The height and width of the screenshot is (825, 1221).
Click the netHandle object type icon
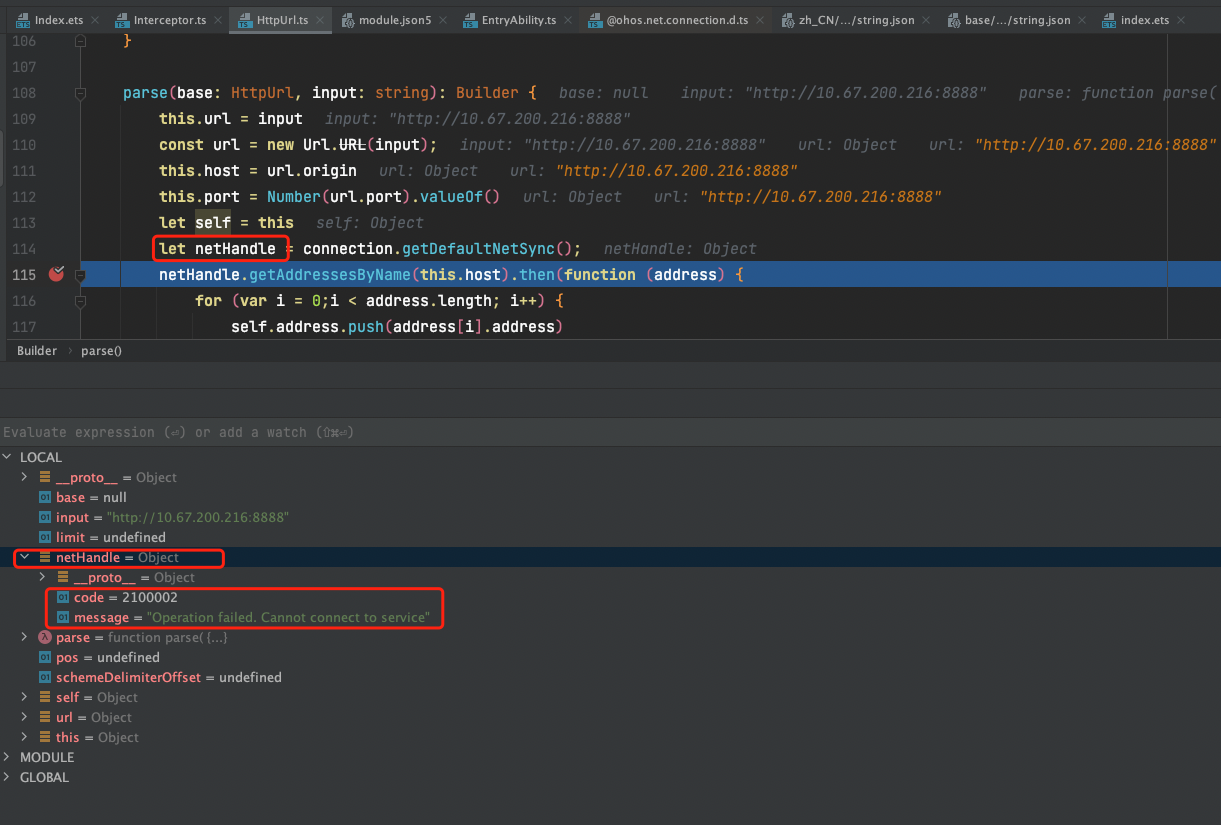point(44,557)
